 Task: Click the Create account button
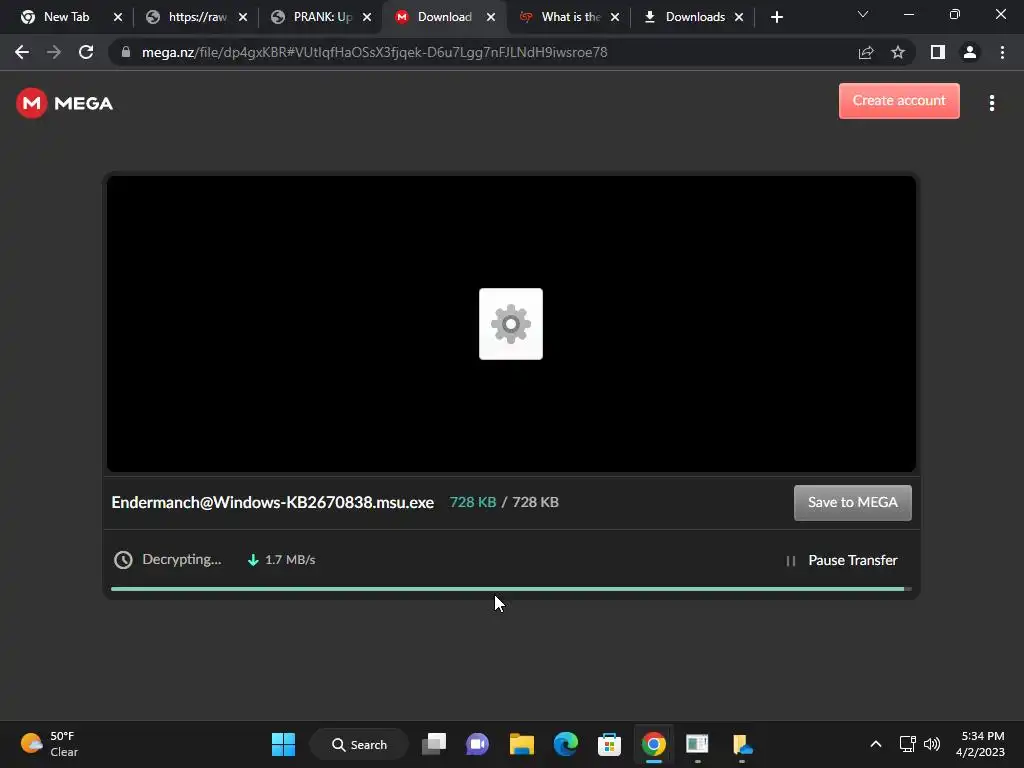pyautogui.click(x=899, y=101)
